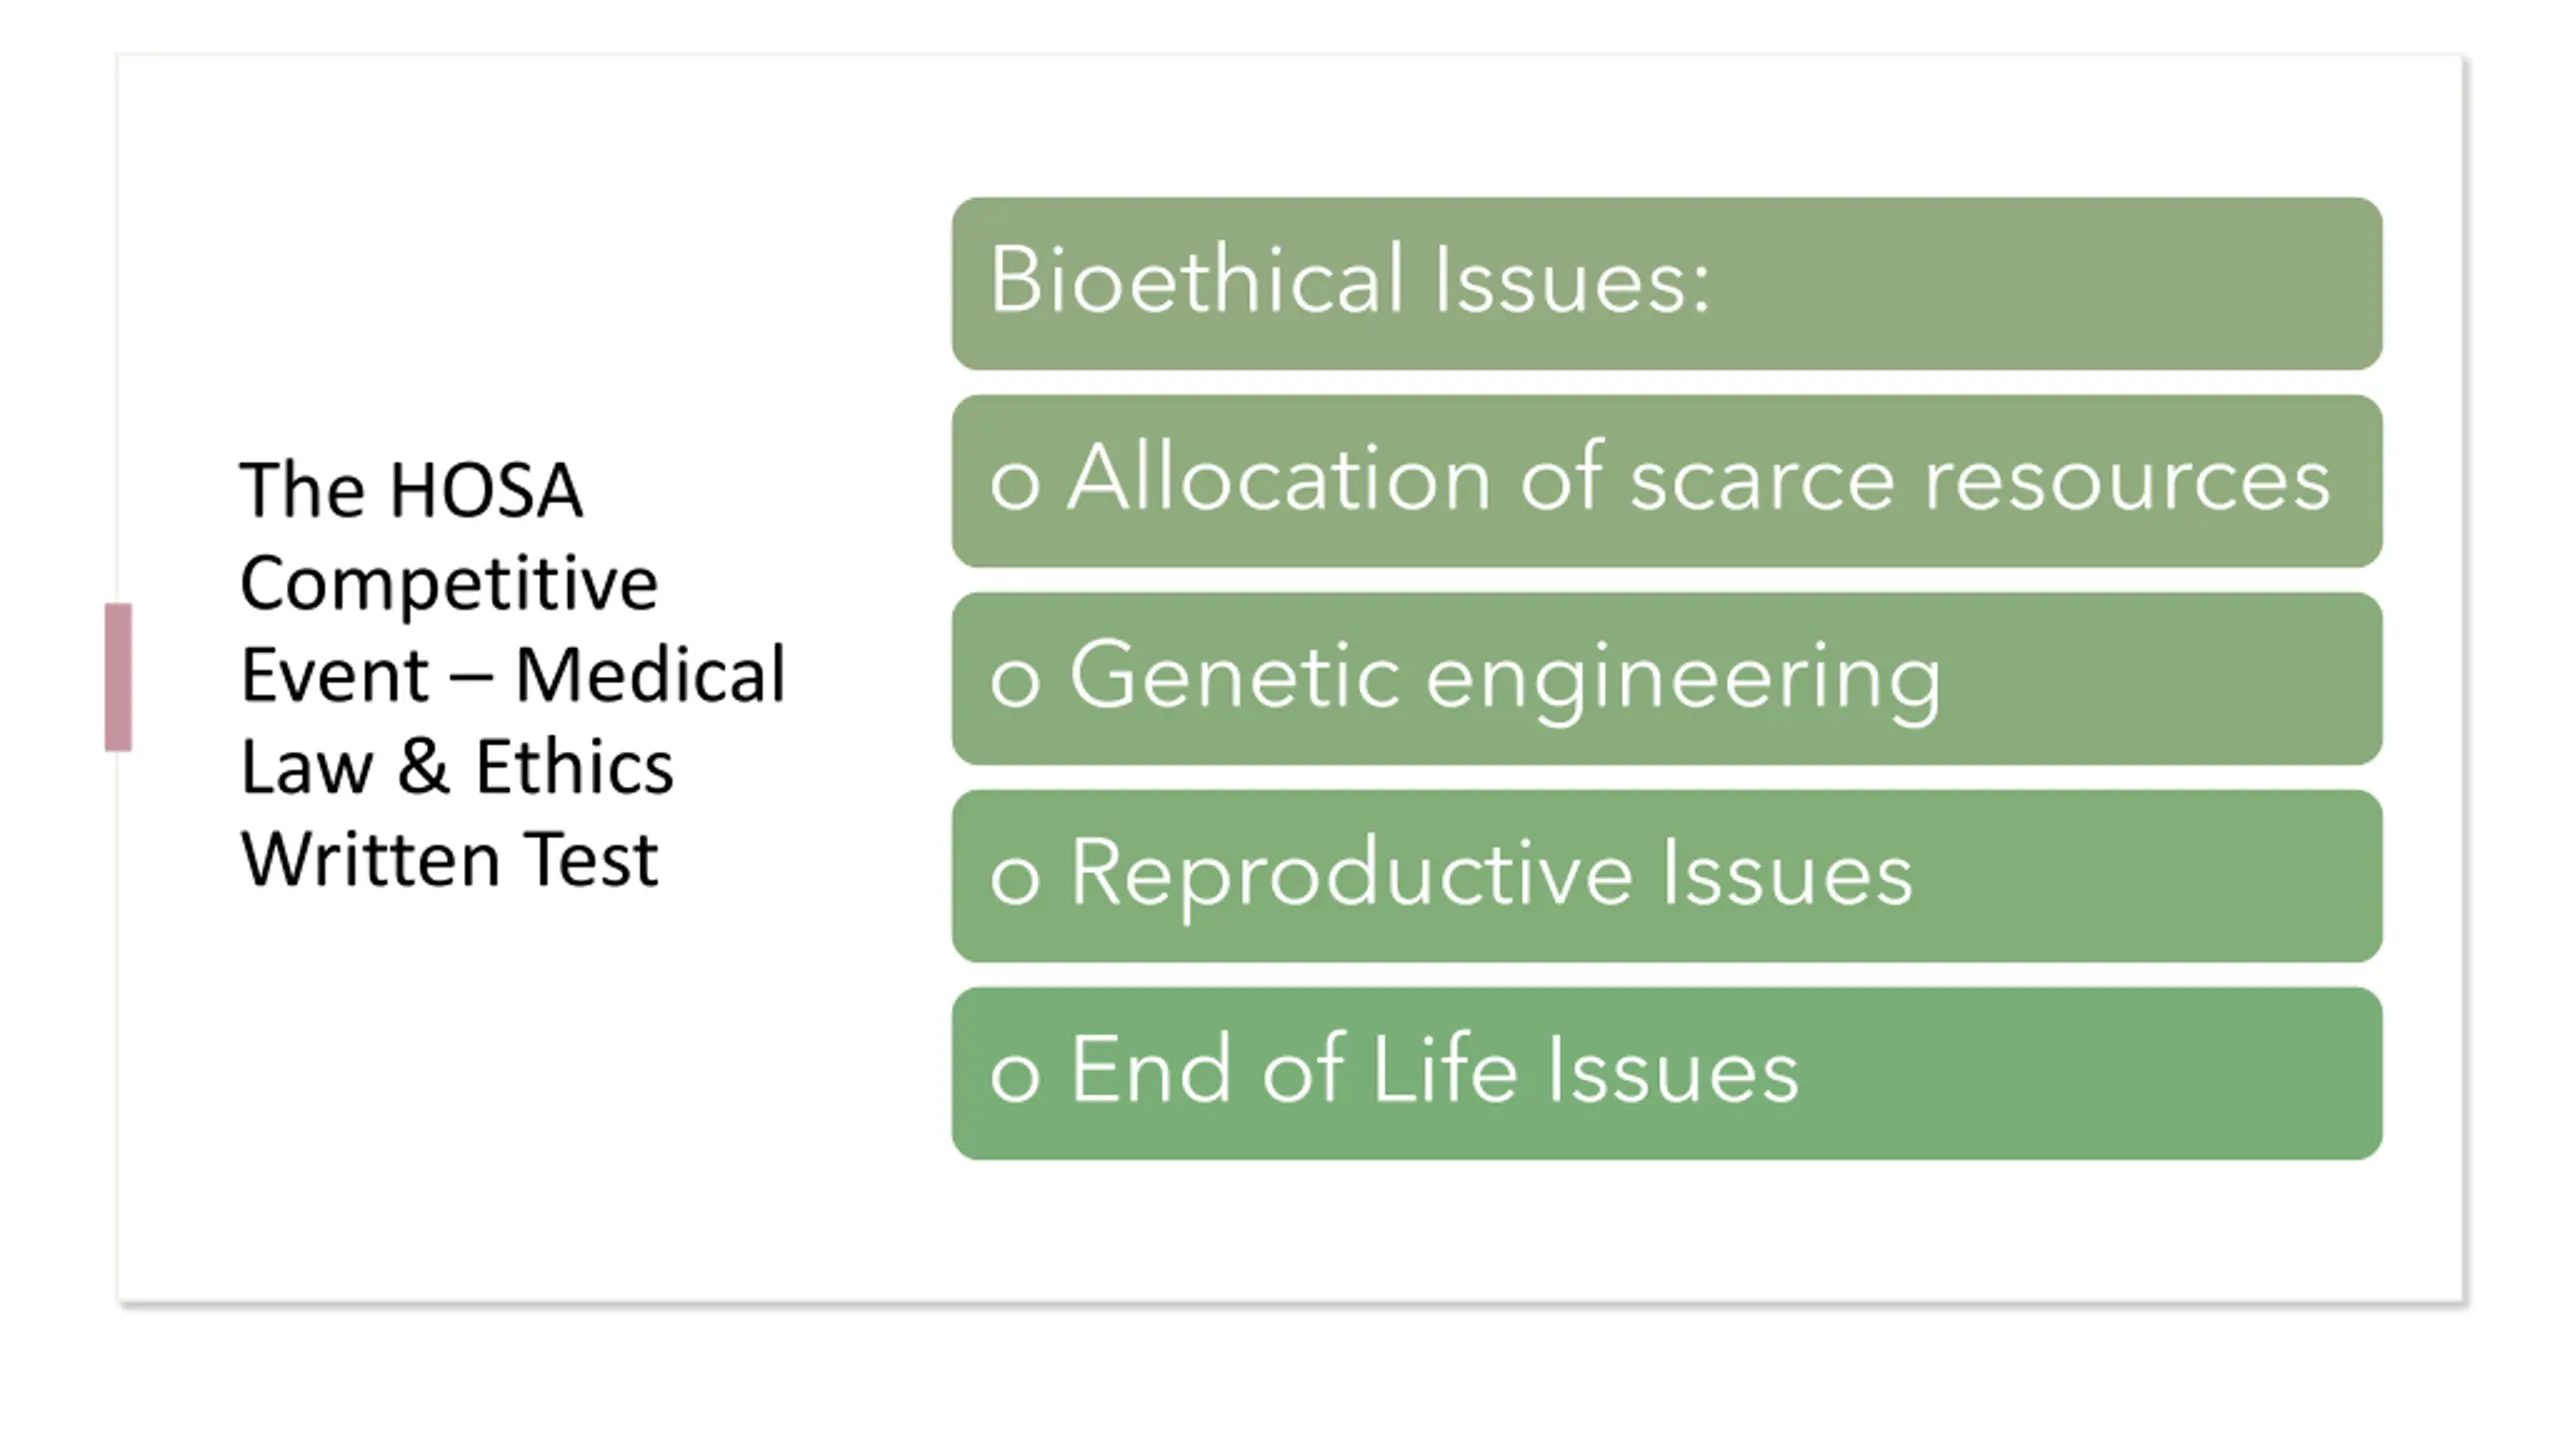Click the word "Bioethical" in the header box
This screenshot has height=1440, width=2560.
[1197, 280]
